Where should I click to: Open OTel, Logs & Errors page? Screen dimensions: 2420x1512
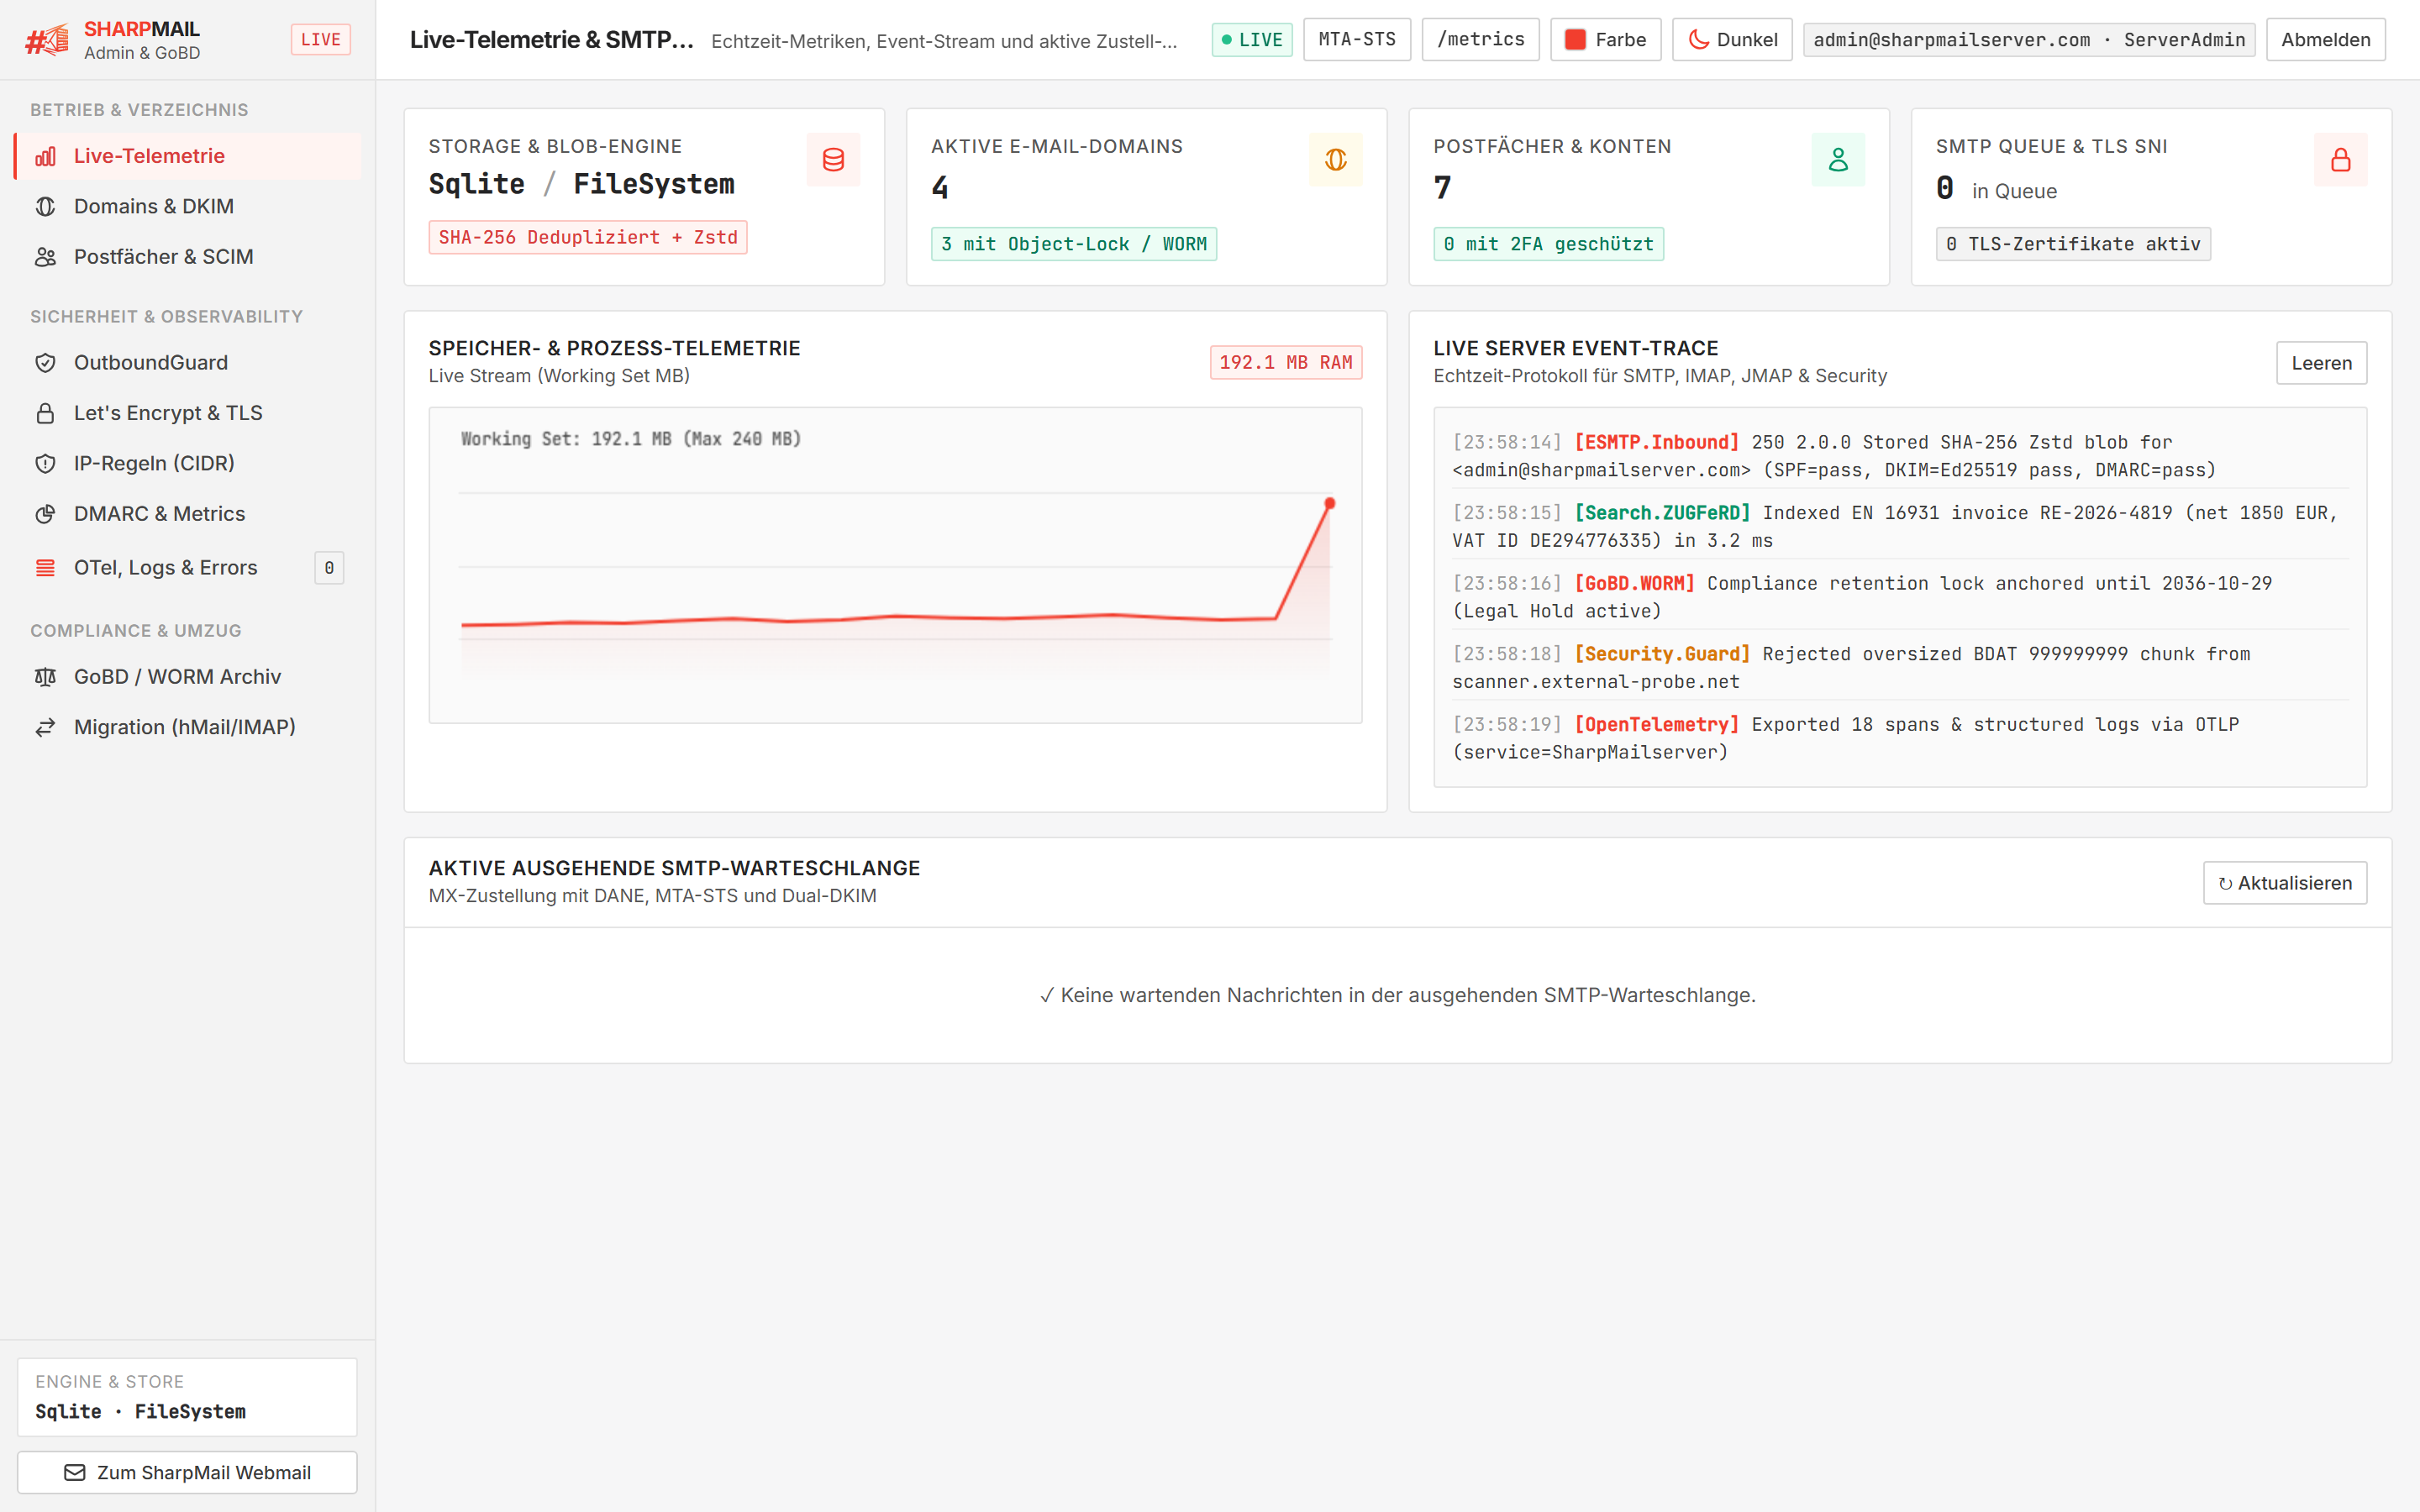[x=188, y=568]
